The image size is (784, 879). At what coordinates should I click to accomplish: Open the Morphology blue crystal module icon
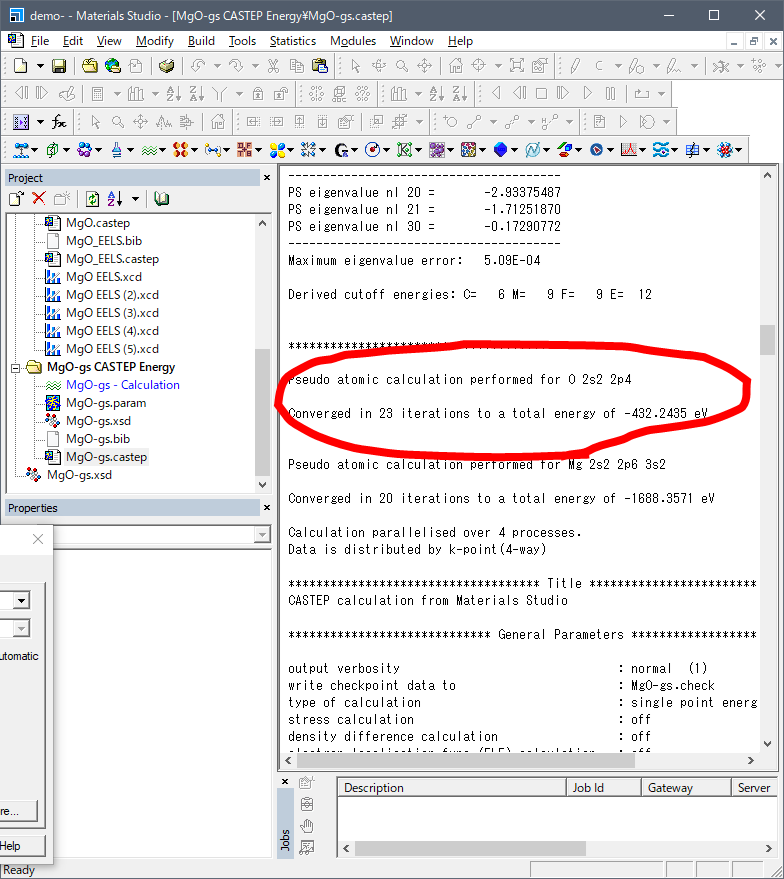click(x=500, y=150)
